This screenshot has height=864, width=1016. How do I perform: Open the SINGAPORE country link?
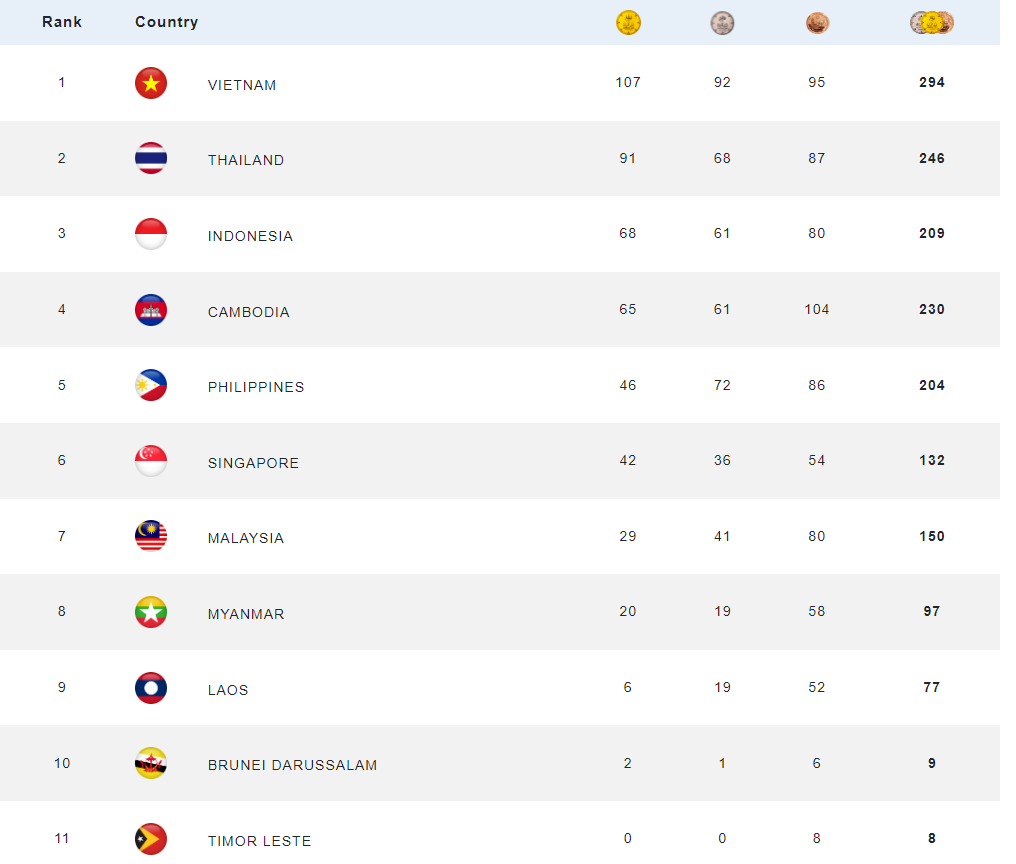click(253, 463)
